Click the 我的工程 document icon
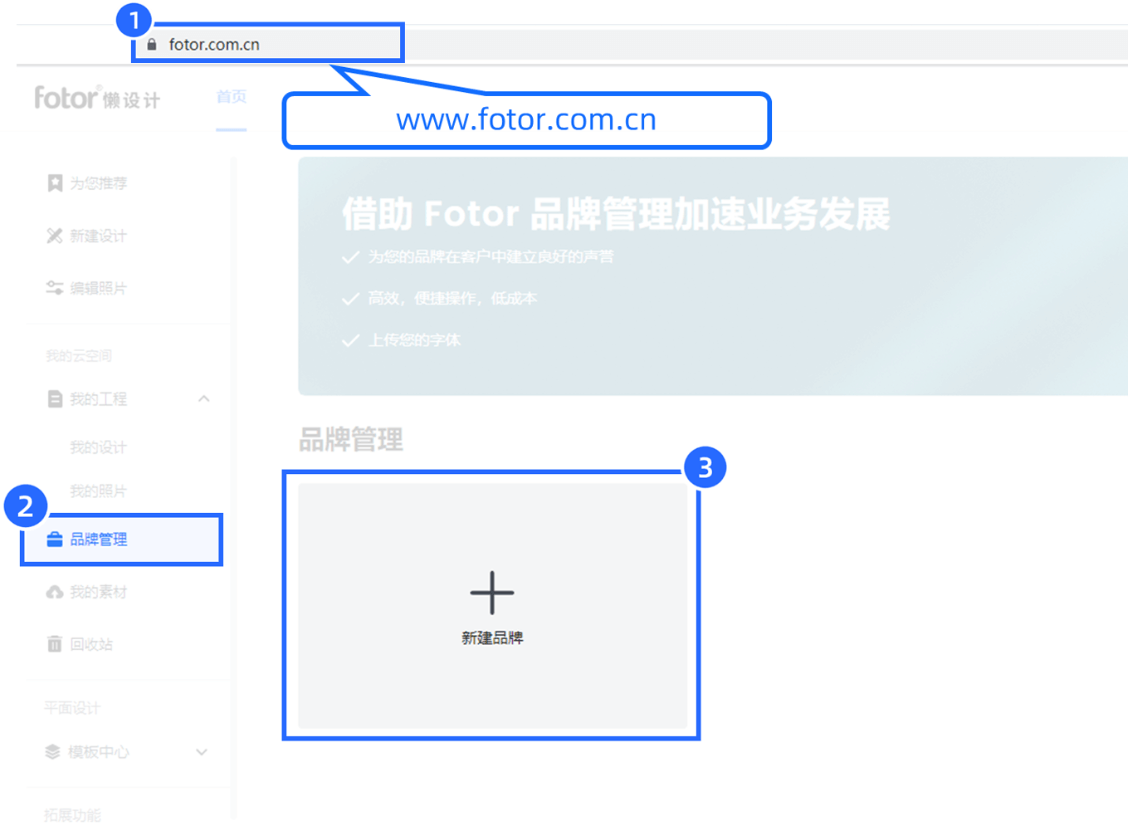Image resolution: width=1128 pixels, height=840 pixels. [x=55, y=399]
